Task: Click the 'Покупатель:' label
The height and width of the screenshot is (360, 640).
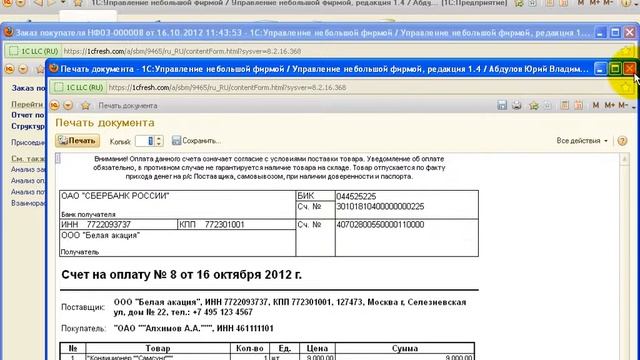Action: coord(84,328)
